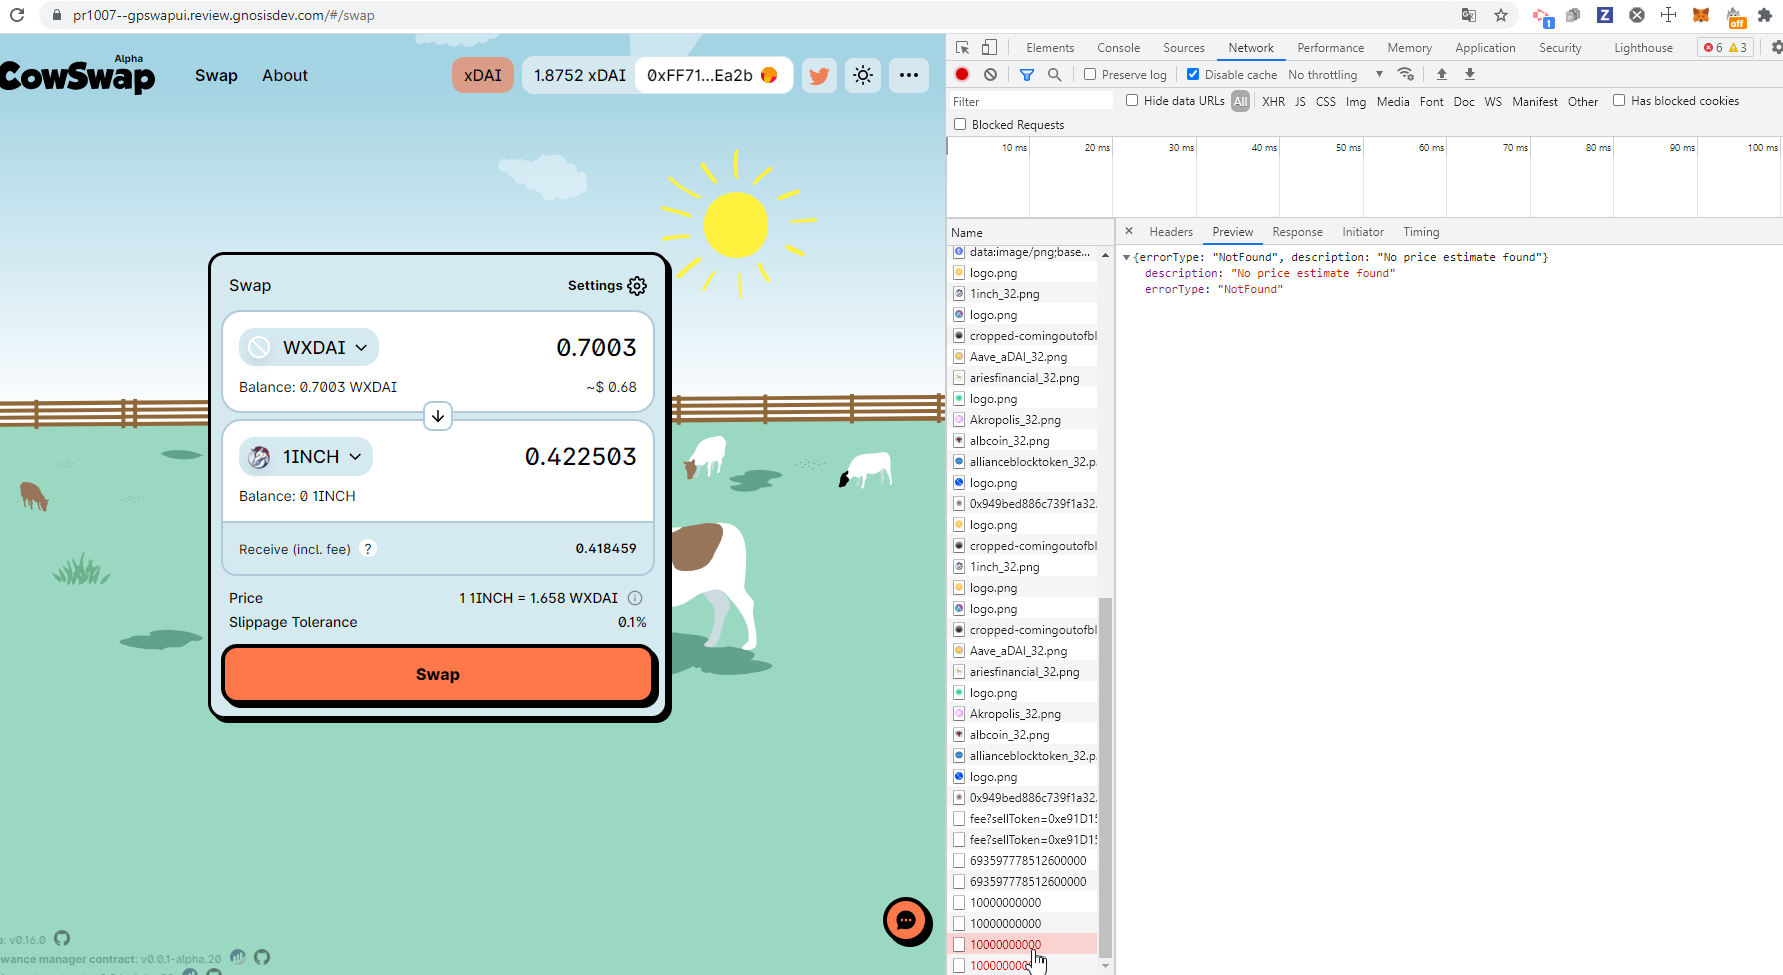This screenshot has width=1783, height=975.
Task: Flip tokens with the down-arrow button
Action: click(x=438, y=416)
